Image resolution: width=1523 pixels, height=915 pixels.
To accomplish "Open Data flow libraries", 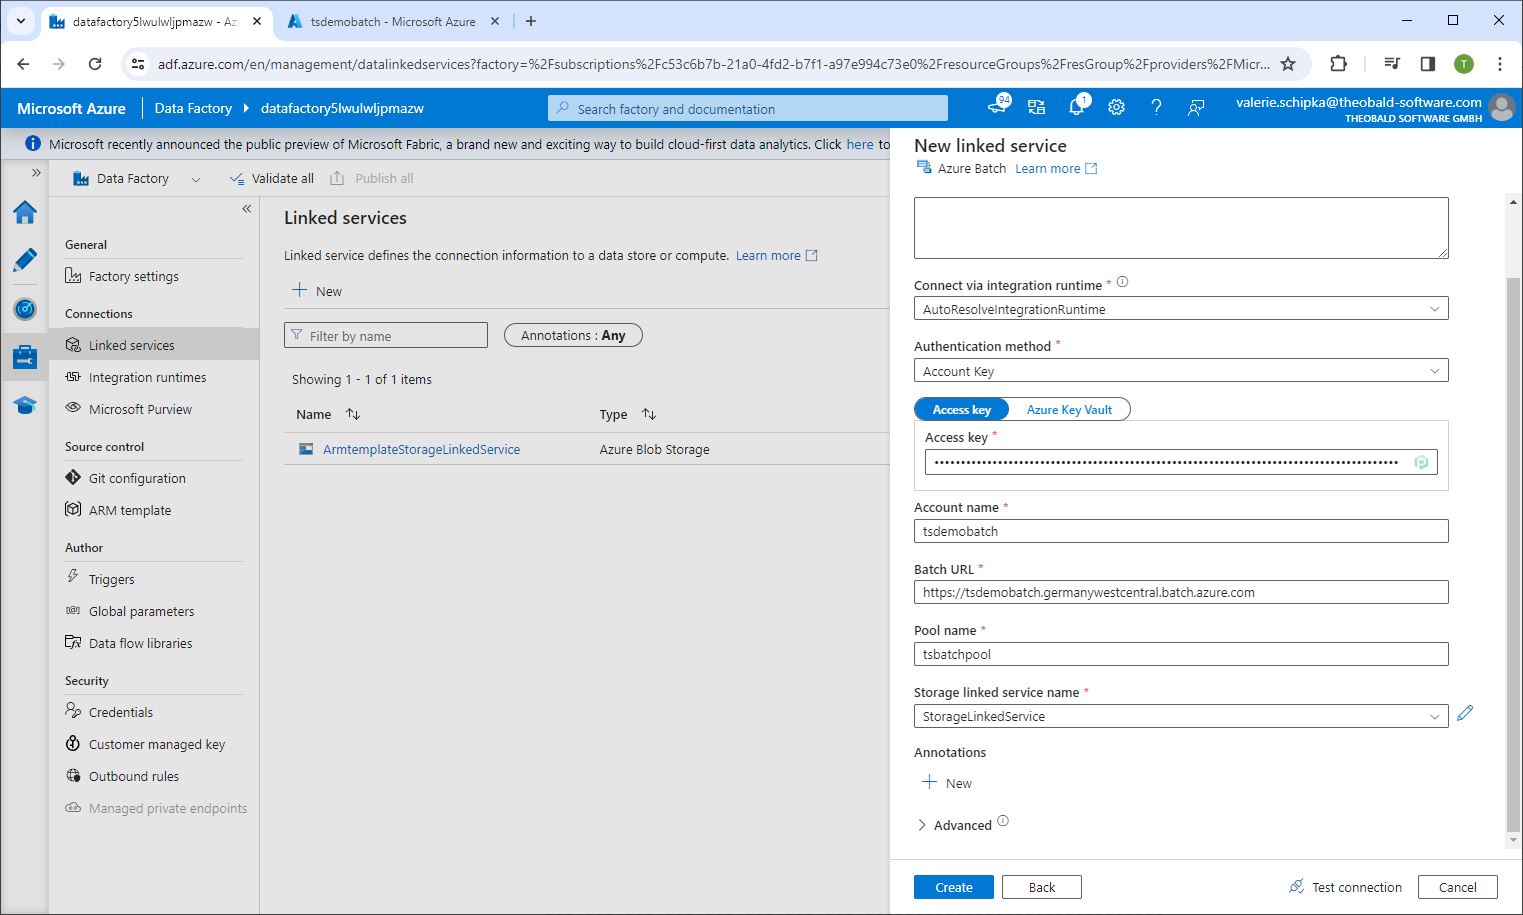I will [140, 643].
